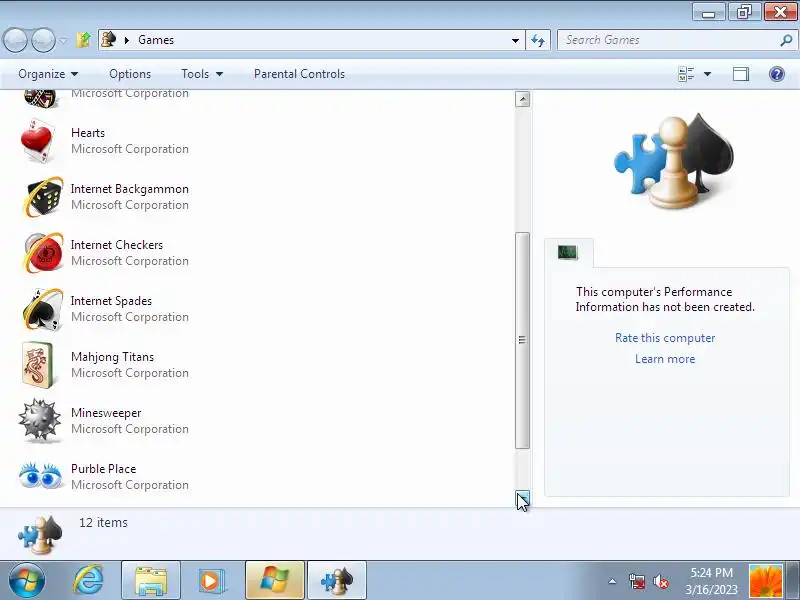Viewport: 800px width, 600px height.
Task: Open the view options dropdown arrow
Action: [x=707, y=74]
